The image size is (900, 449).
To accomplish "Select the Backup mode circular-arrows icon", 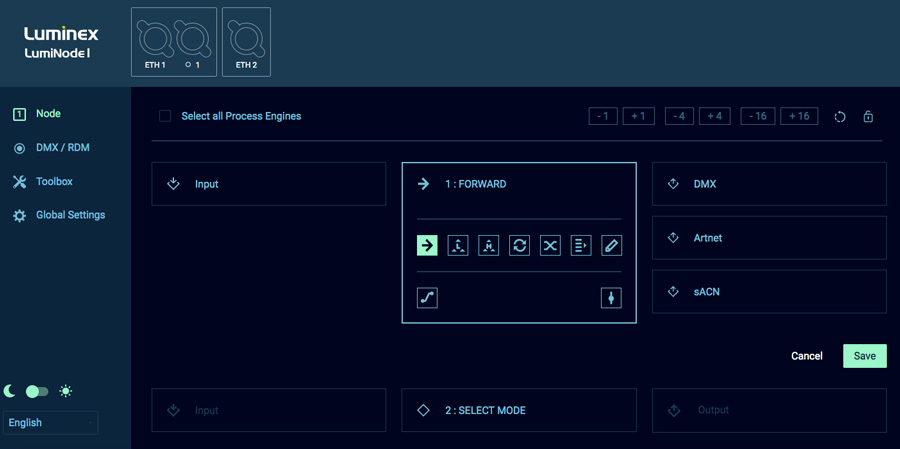I will point(519,245).
